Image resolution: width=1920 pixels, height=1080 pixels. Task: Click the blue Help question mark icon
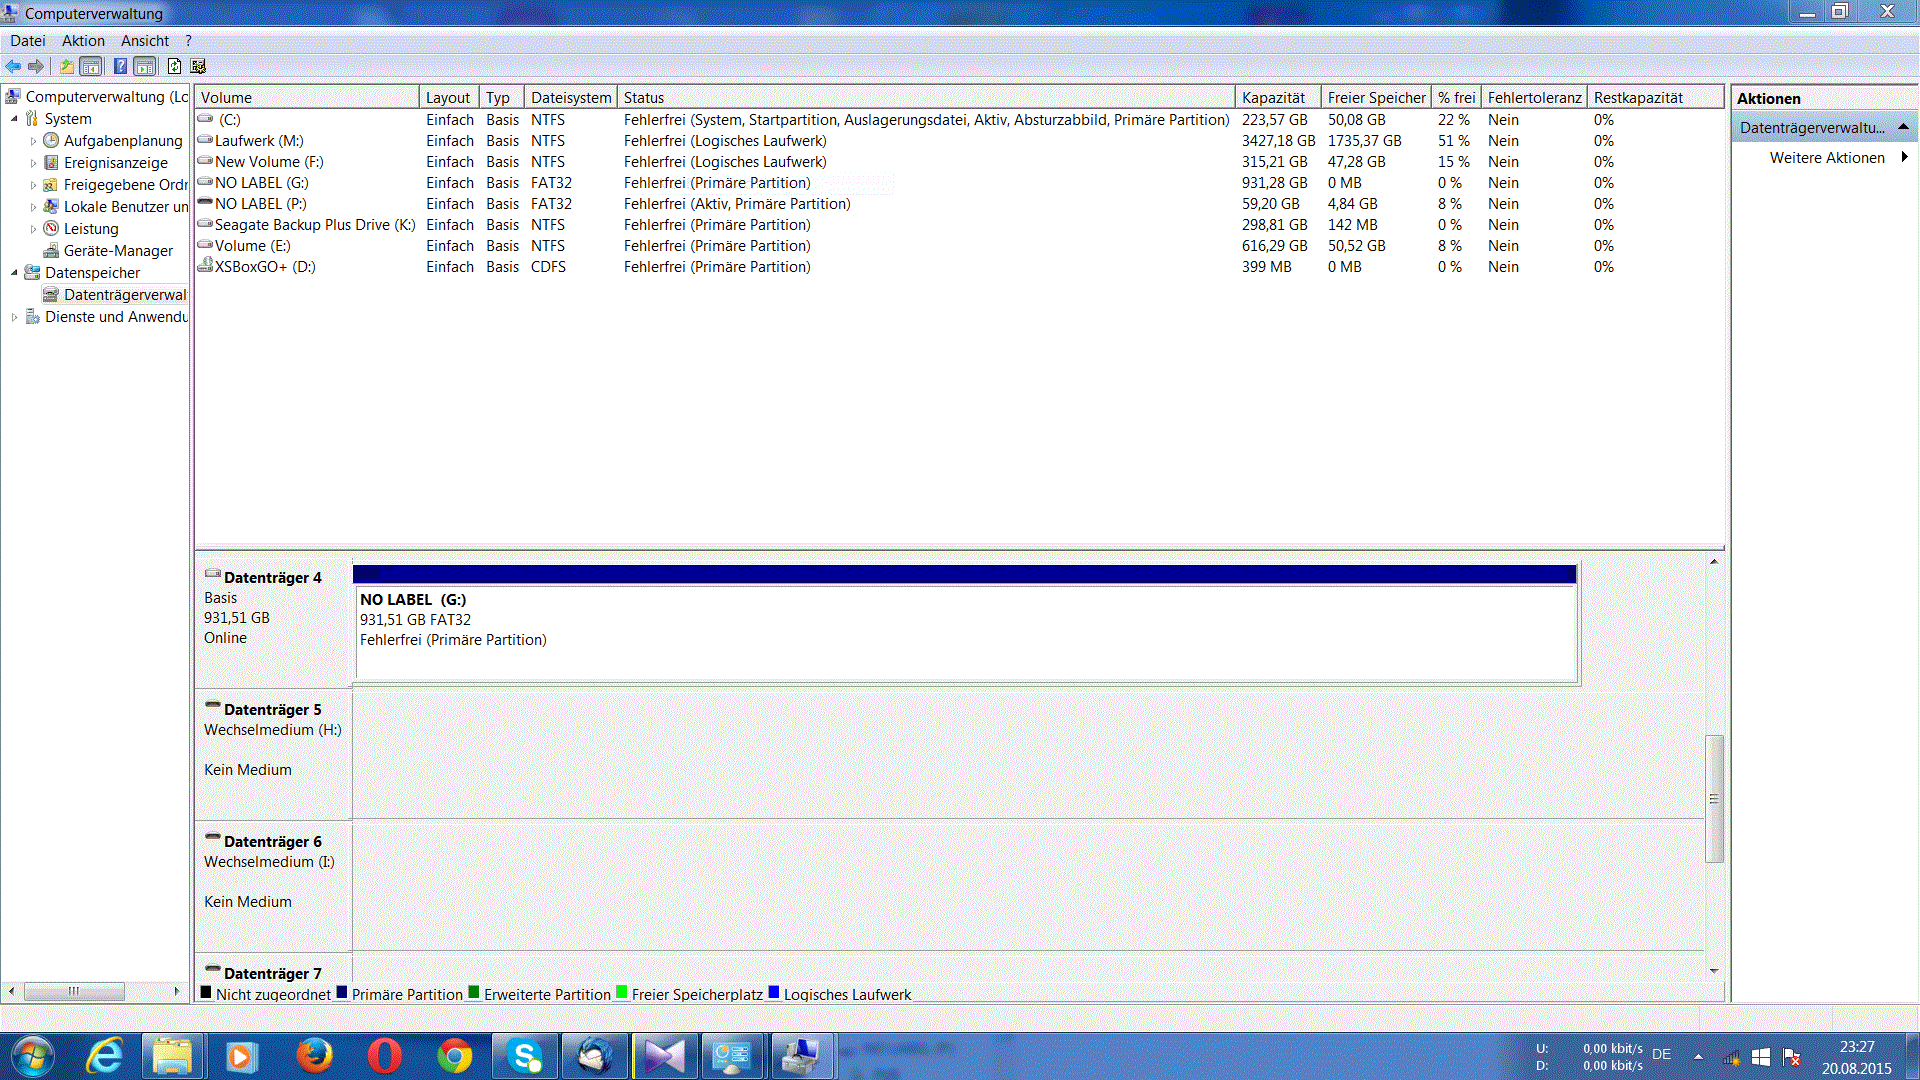tap(120, 66)
